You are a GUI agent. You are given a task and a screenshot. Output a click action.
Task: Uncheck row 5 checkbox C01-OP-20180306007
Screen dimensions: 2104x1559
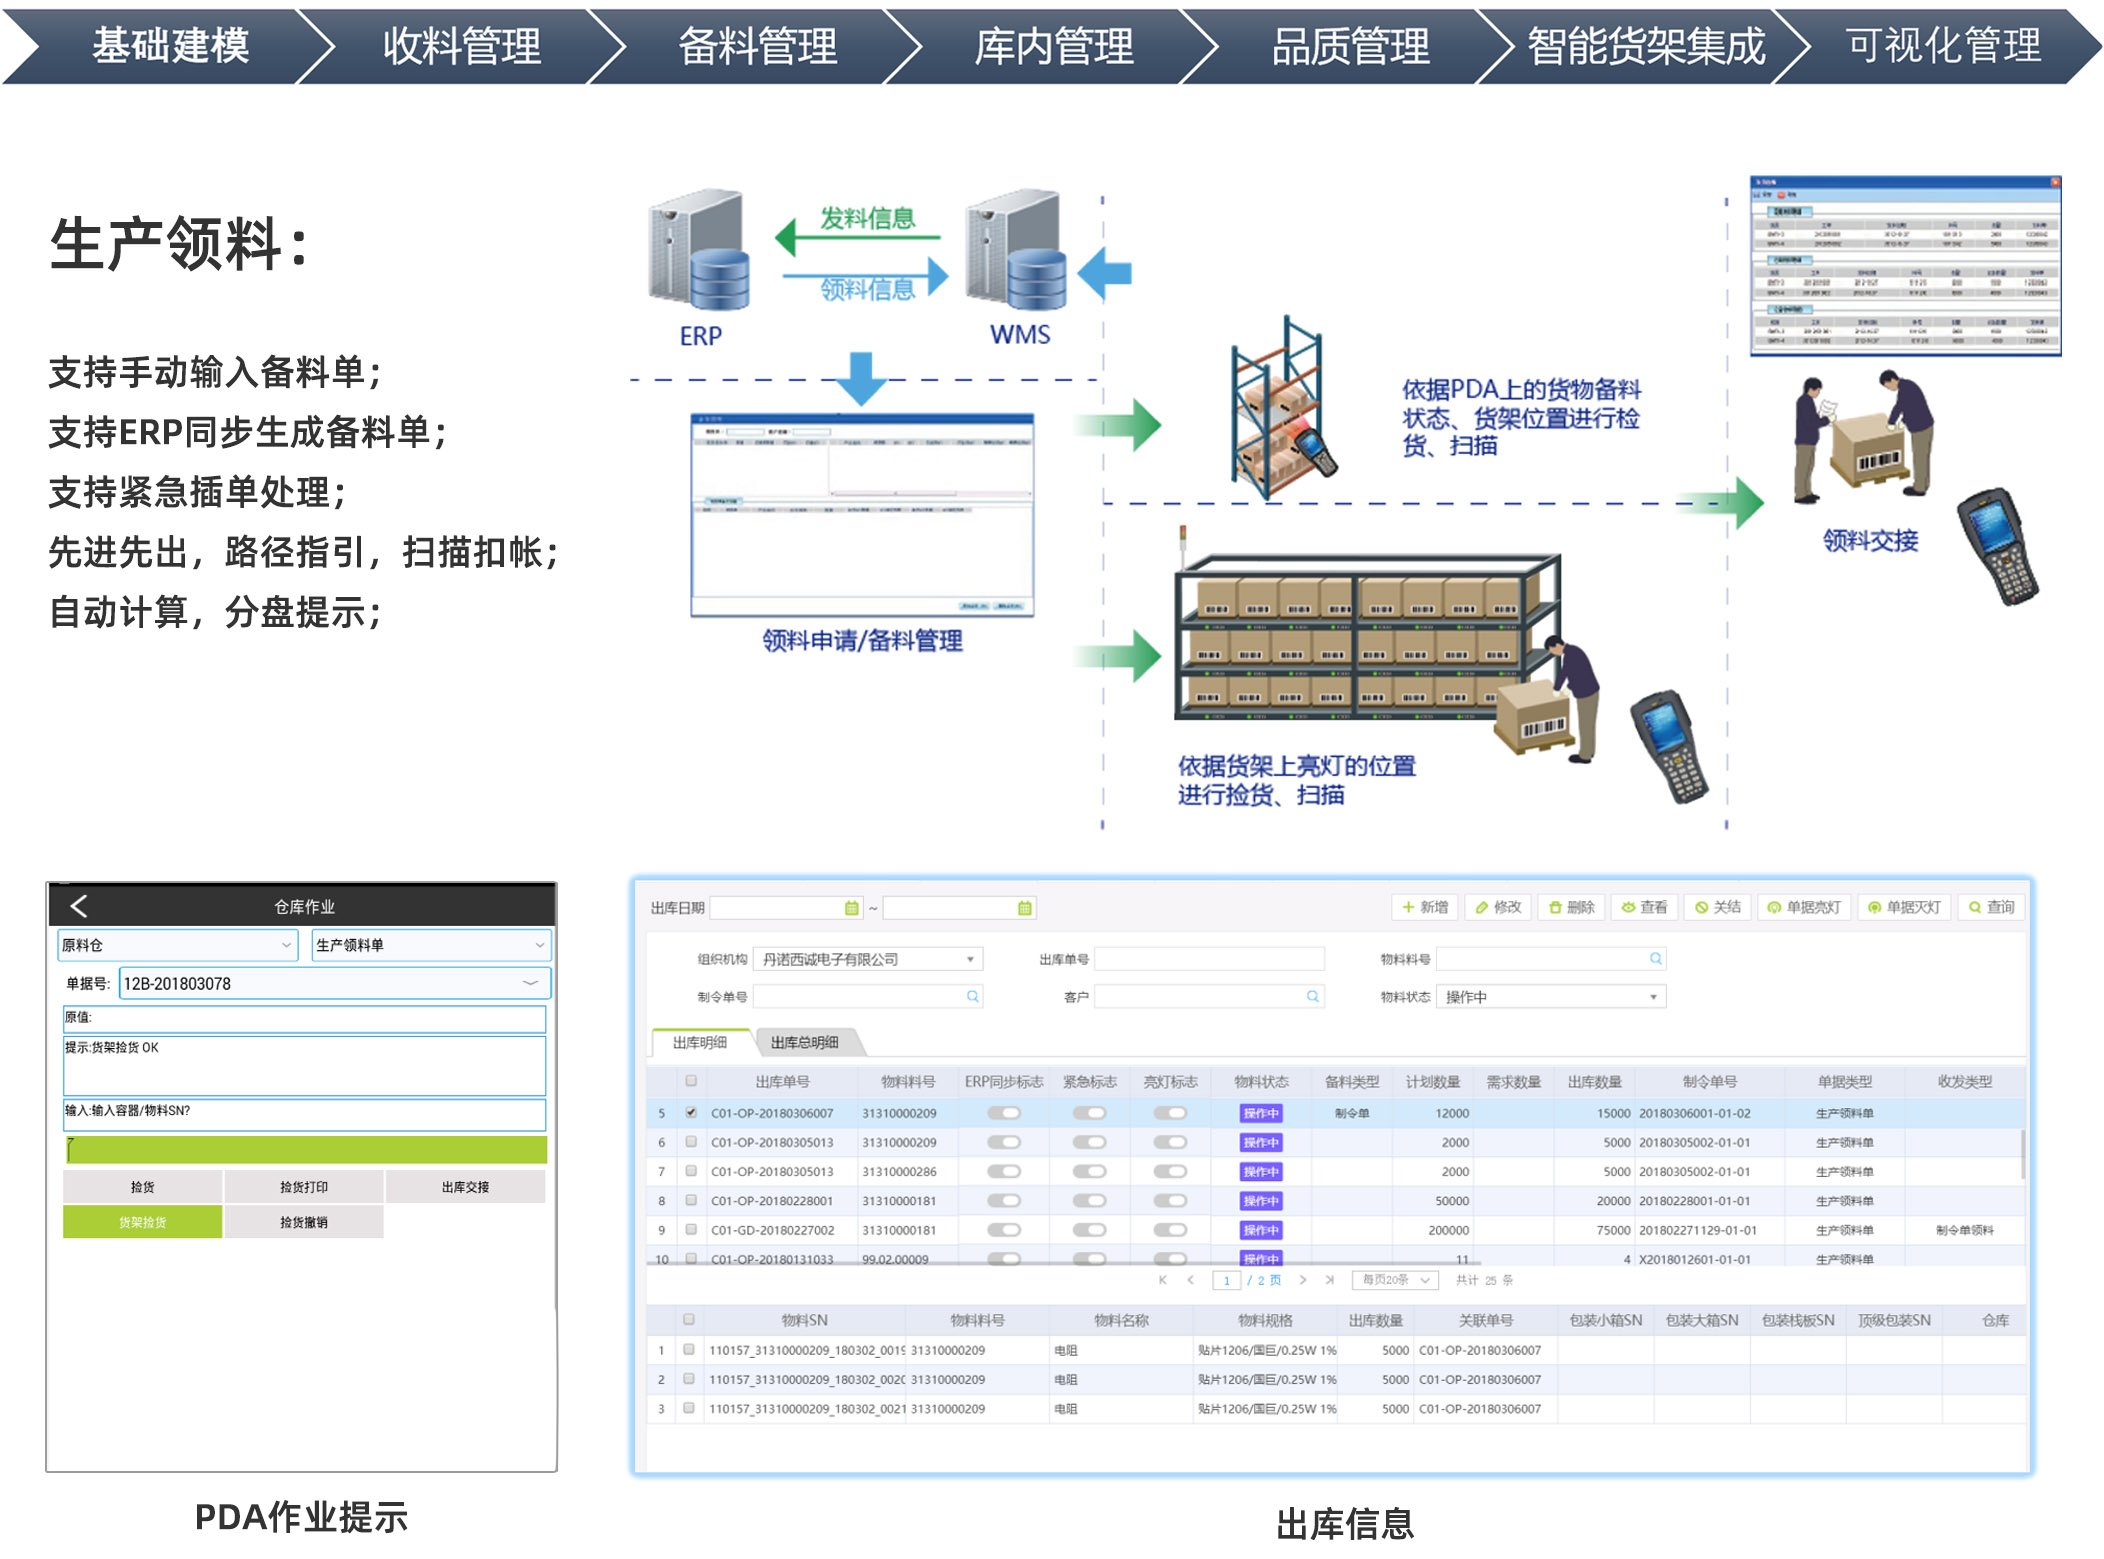(691, 1112)
